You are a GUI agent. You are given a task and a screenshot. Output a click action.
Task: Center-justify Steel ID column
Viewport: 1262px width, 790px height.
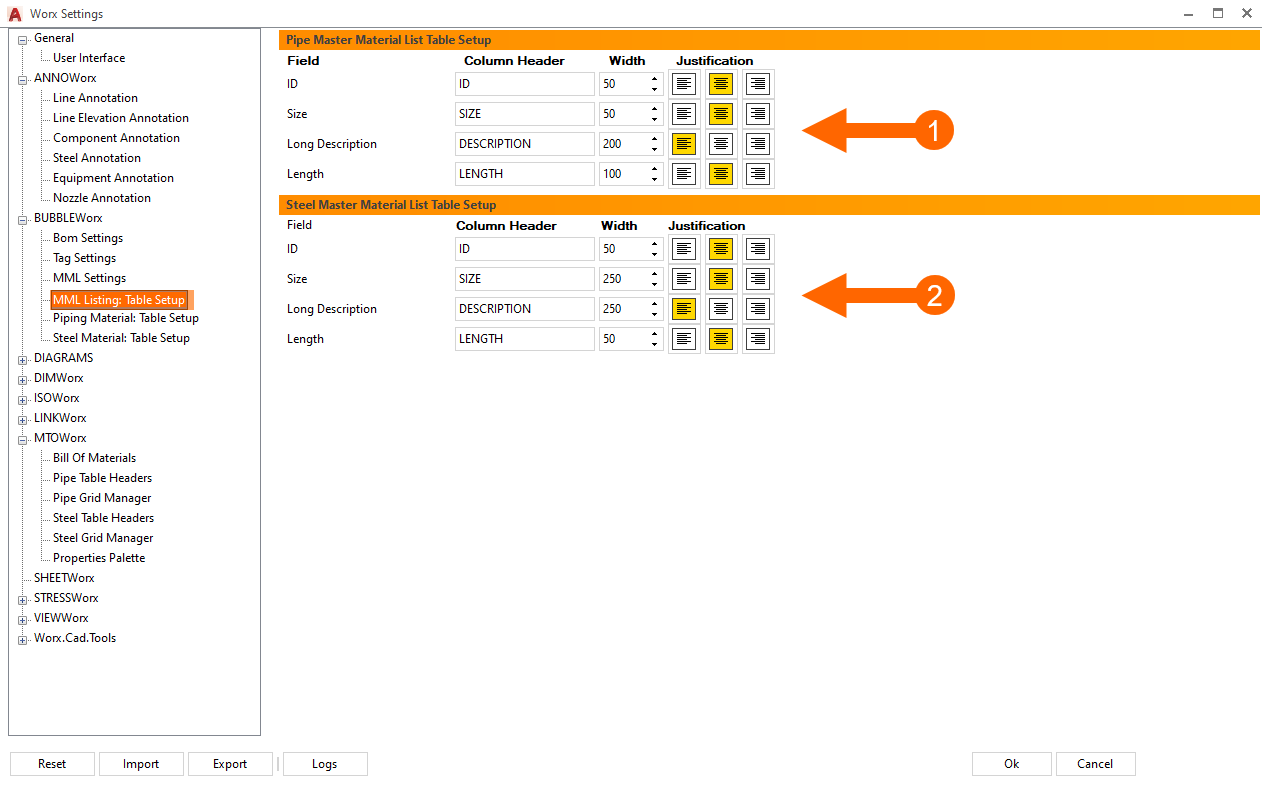pyautogui.click(x=721, y=249)
